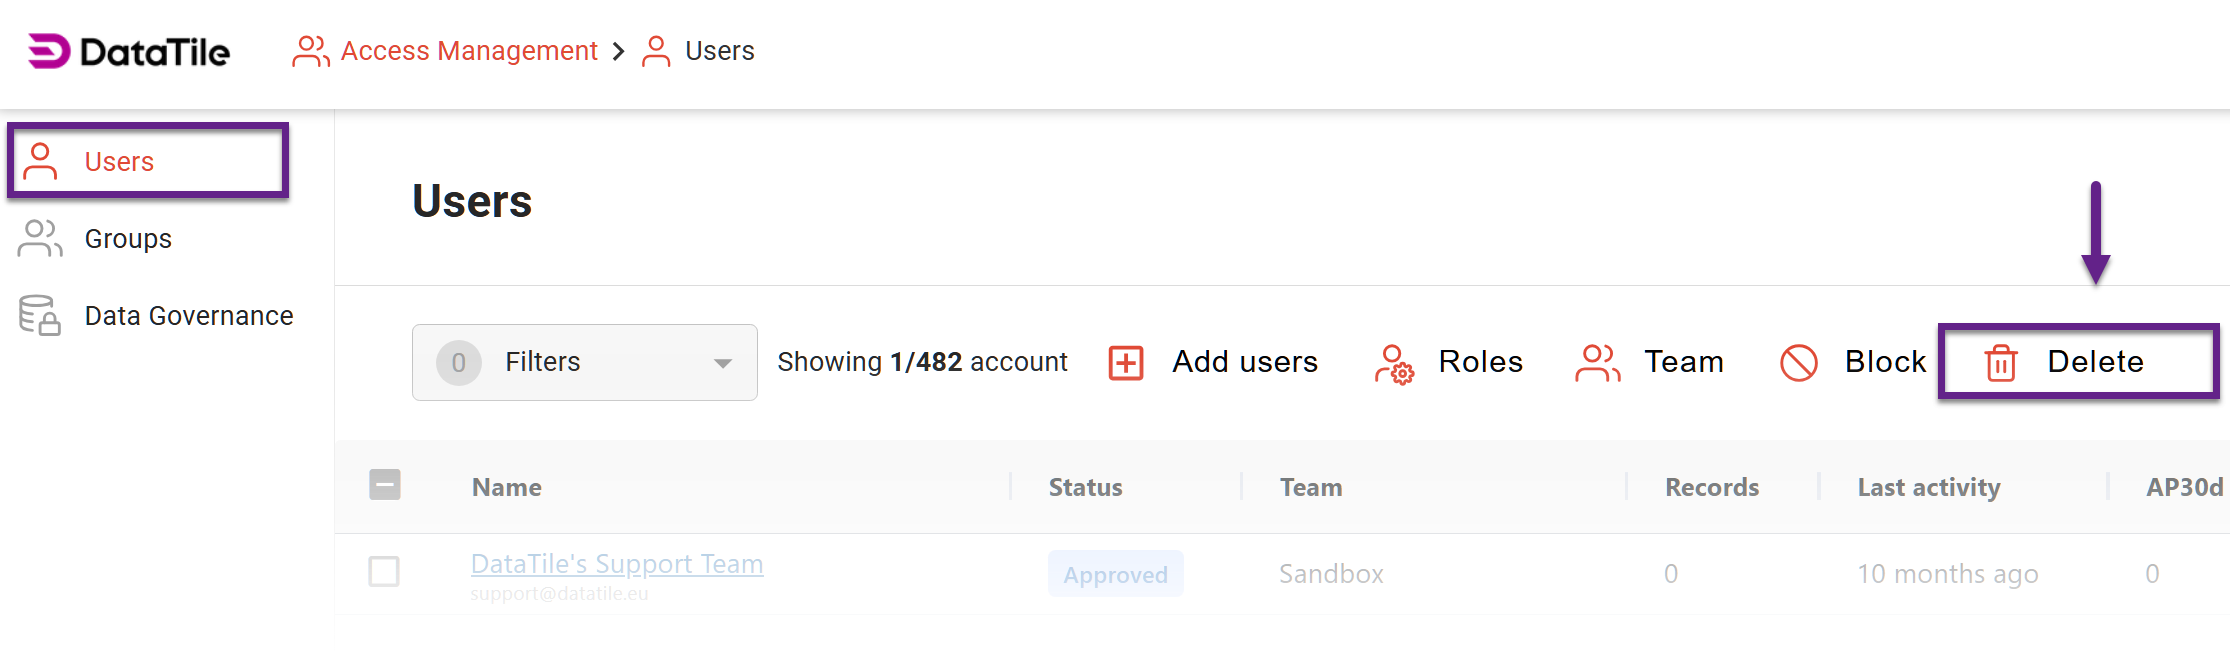Select the Users person icon in sidebar

(40, 161)
